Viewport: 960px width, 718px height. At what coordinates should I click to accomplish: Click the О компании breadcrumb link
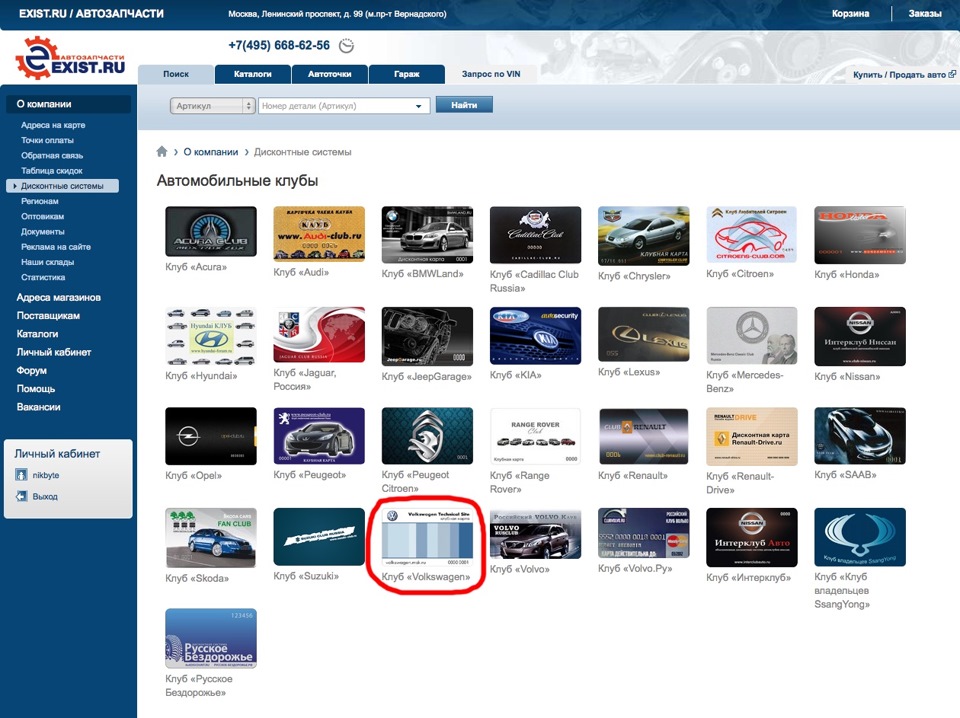pyautogui.click(x=211, y=152)
